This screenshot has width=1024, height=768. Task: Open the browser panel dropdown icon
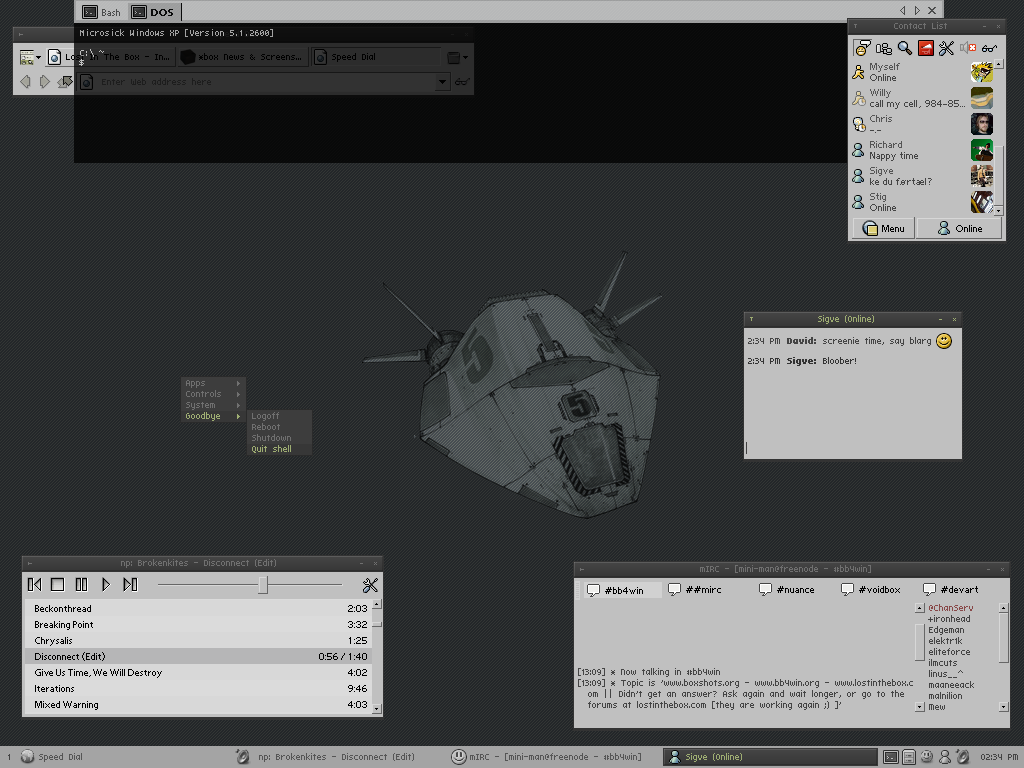(31, 57)
